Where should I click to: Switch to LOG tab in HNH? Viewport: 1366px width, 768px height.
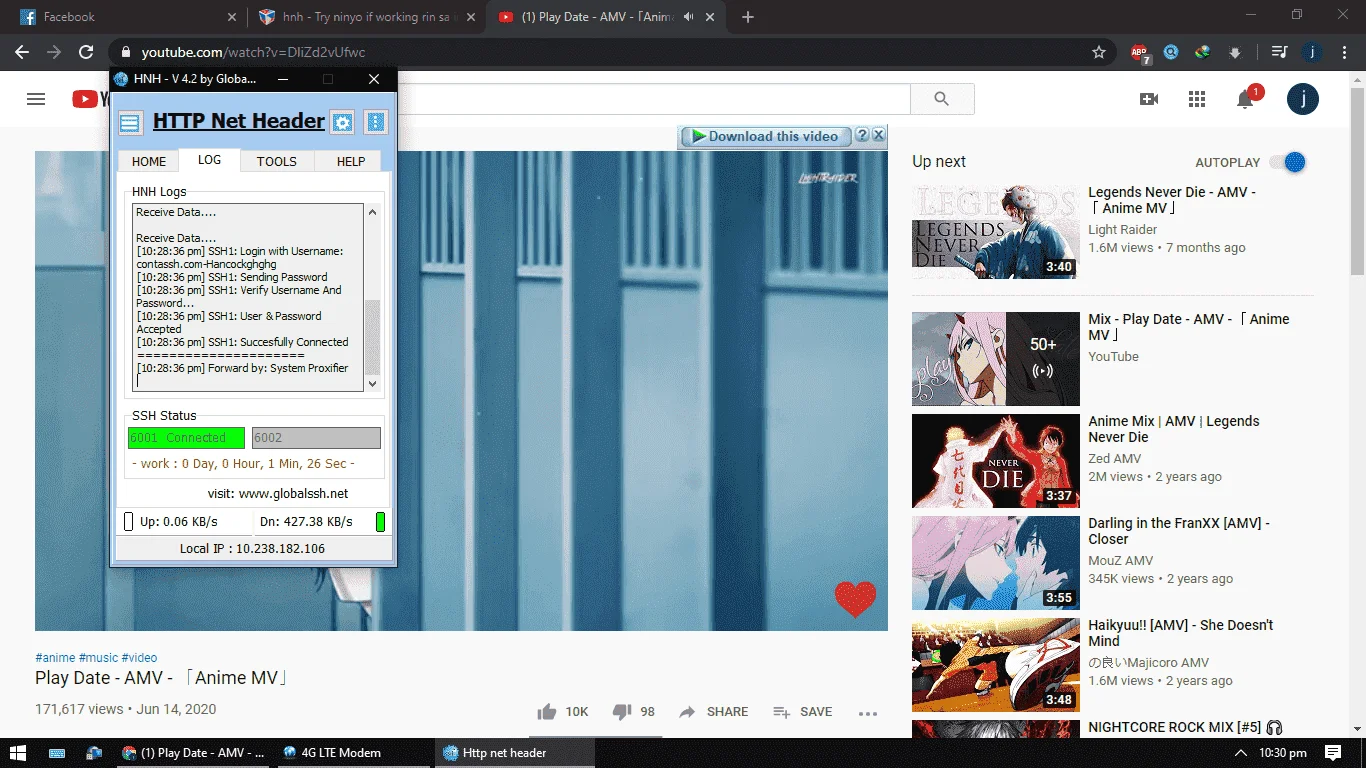(x=209, y=160)
